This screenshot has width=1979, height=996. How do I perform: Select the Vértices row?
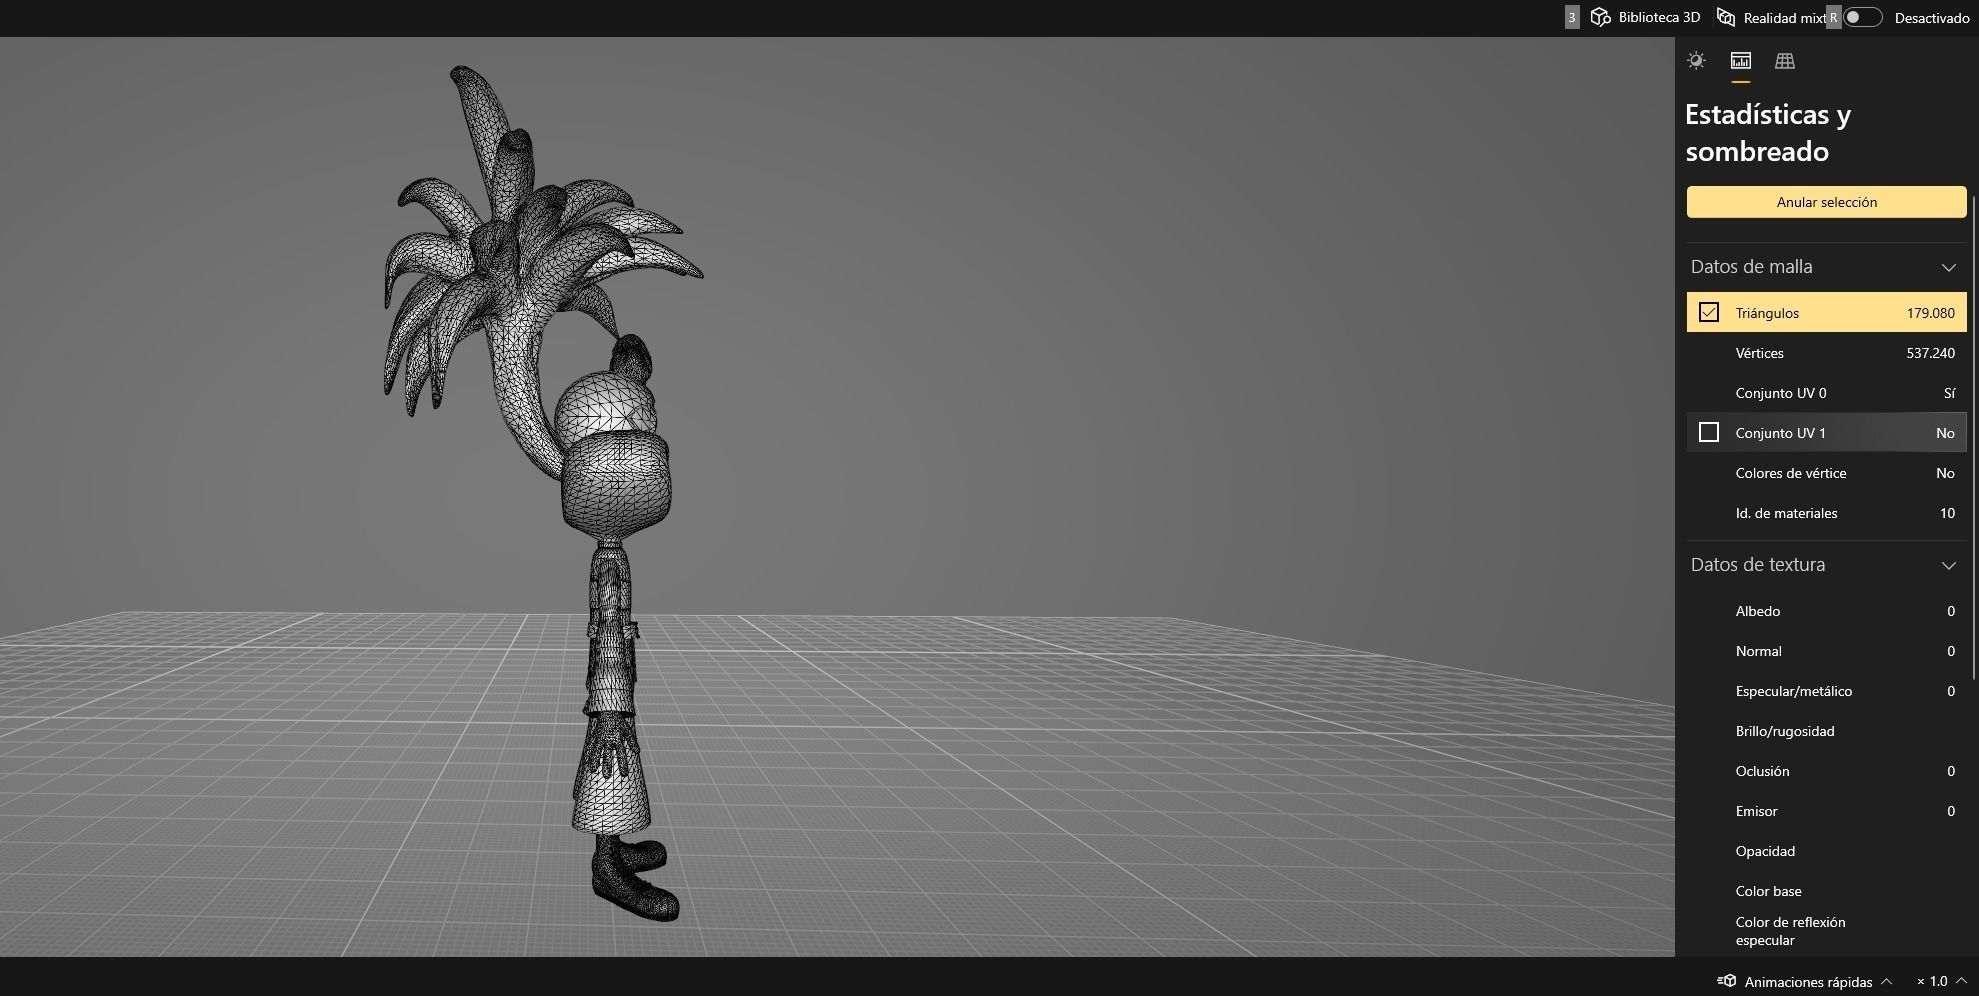(x=1826, y=353)
